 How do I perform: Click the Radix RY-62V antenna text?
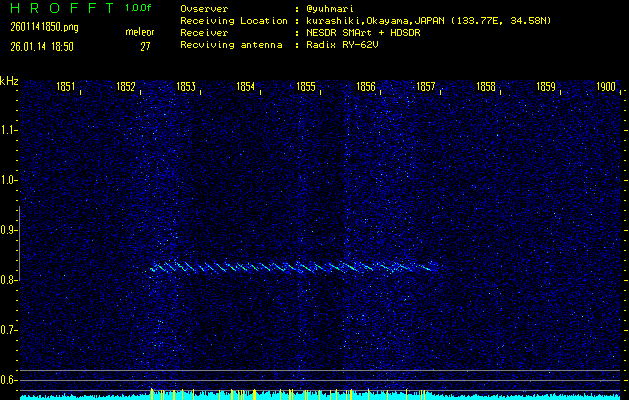point(342,45)
